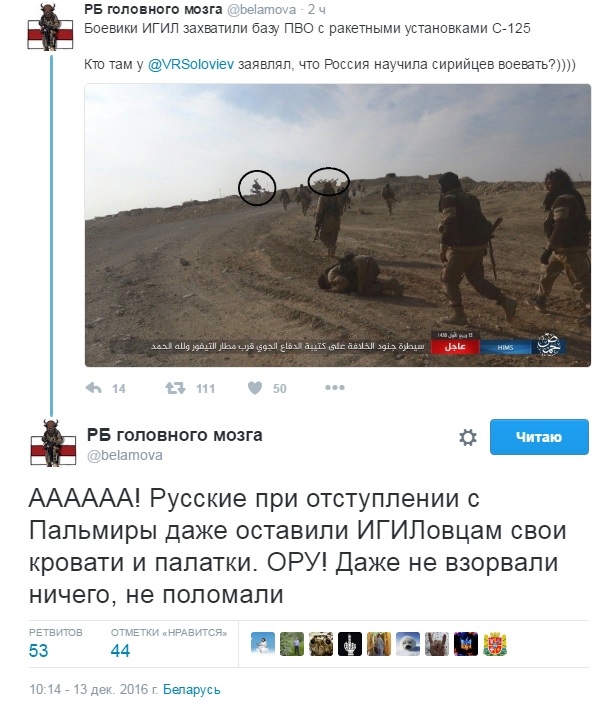Open the seal pup avatar profile

point(408,643)
